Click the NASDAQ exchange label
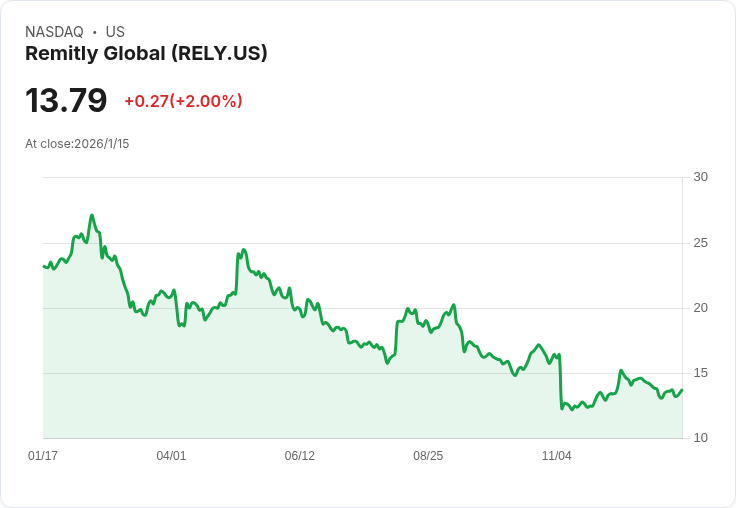 click(54, 32)
